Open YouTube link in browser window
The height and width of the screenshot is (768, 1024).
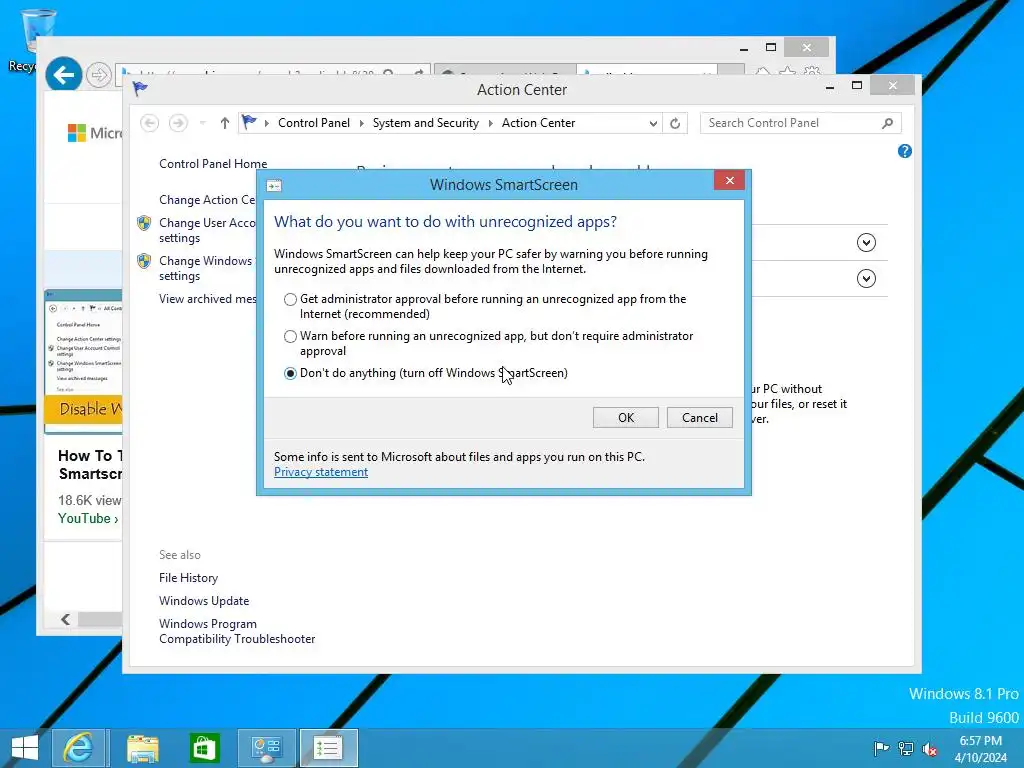click(88, 519)
